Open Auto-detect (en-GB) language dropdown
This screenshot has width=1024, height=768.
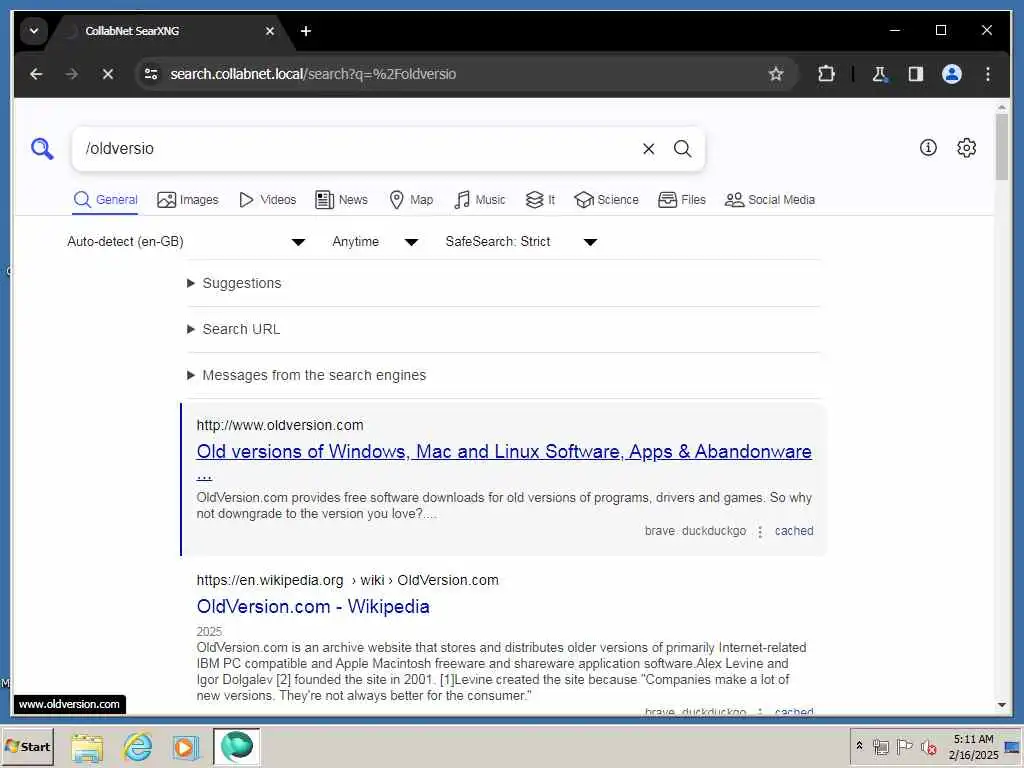186,242
